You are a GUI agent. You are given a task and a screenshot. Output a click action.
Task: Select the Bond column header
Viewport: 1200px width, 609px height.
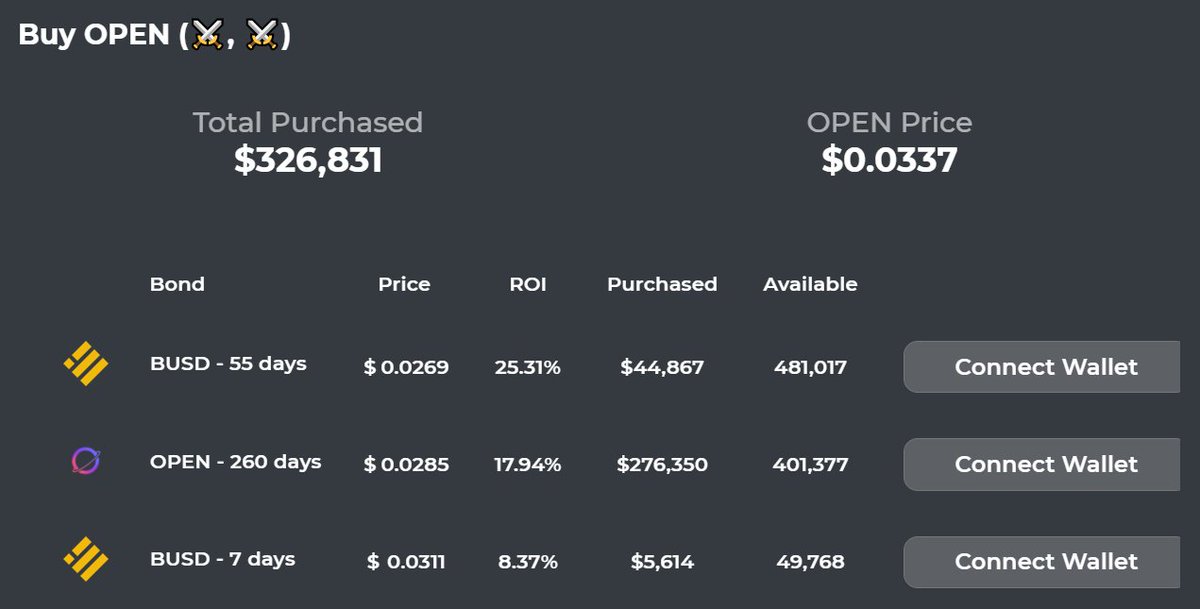177,284
